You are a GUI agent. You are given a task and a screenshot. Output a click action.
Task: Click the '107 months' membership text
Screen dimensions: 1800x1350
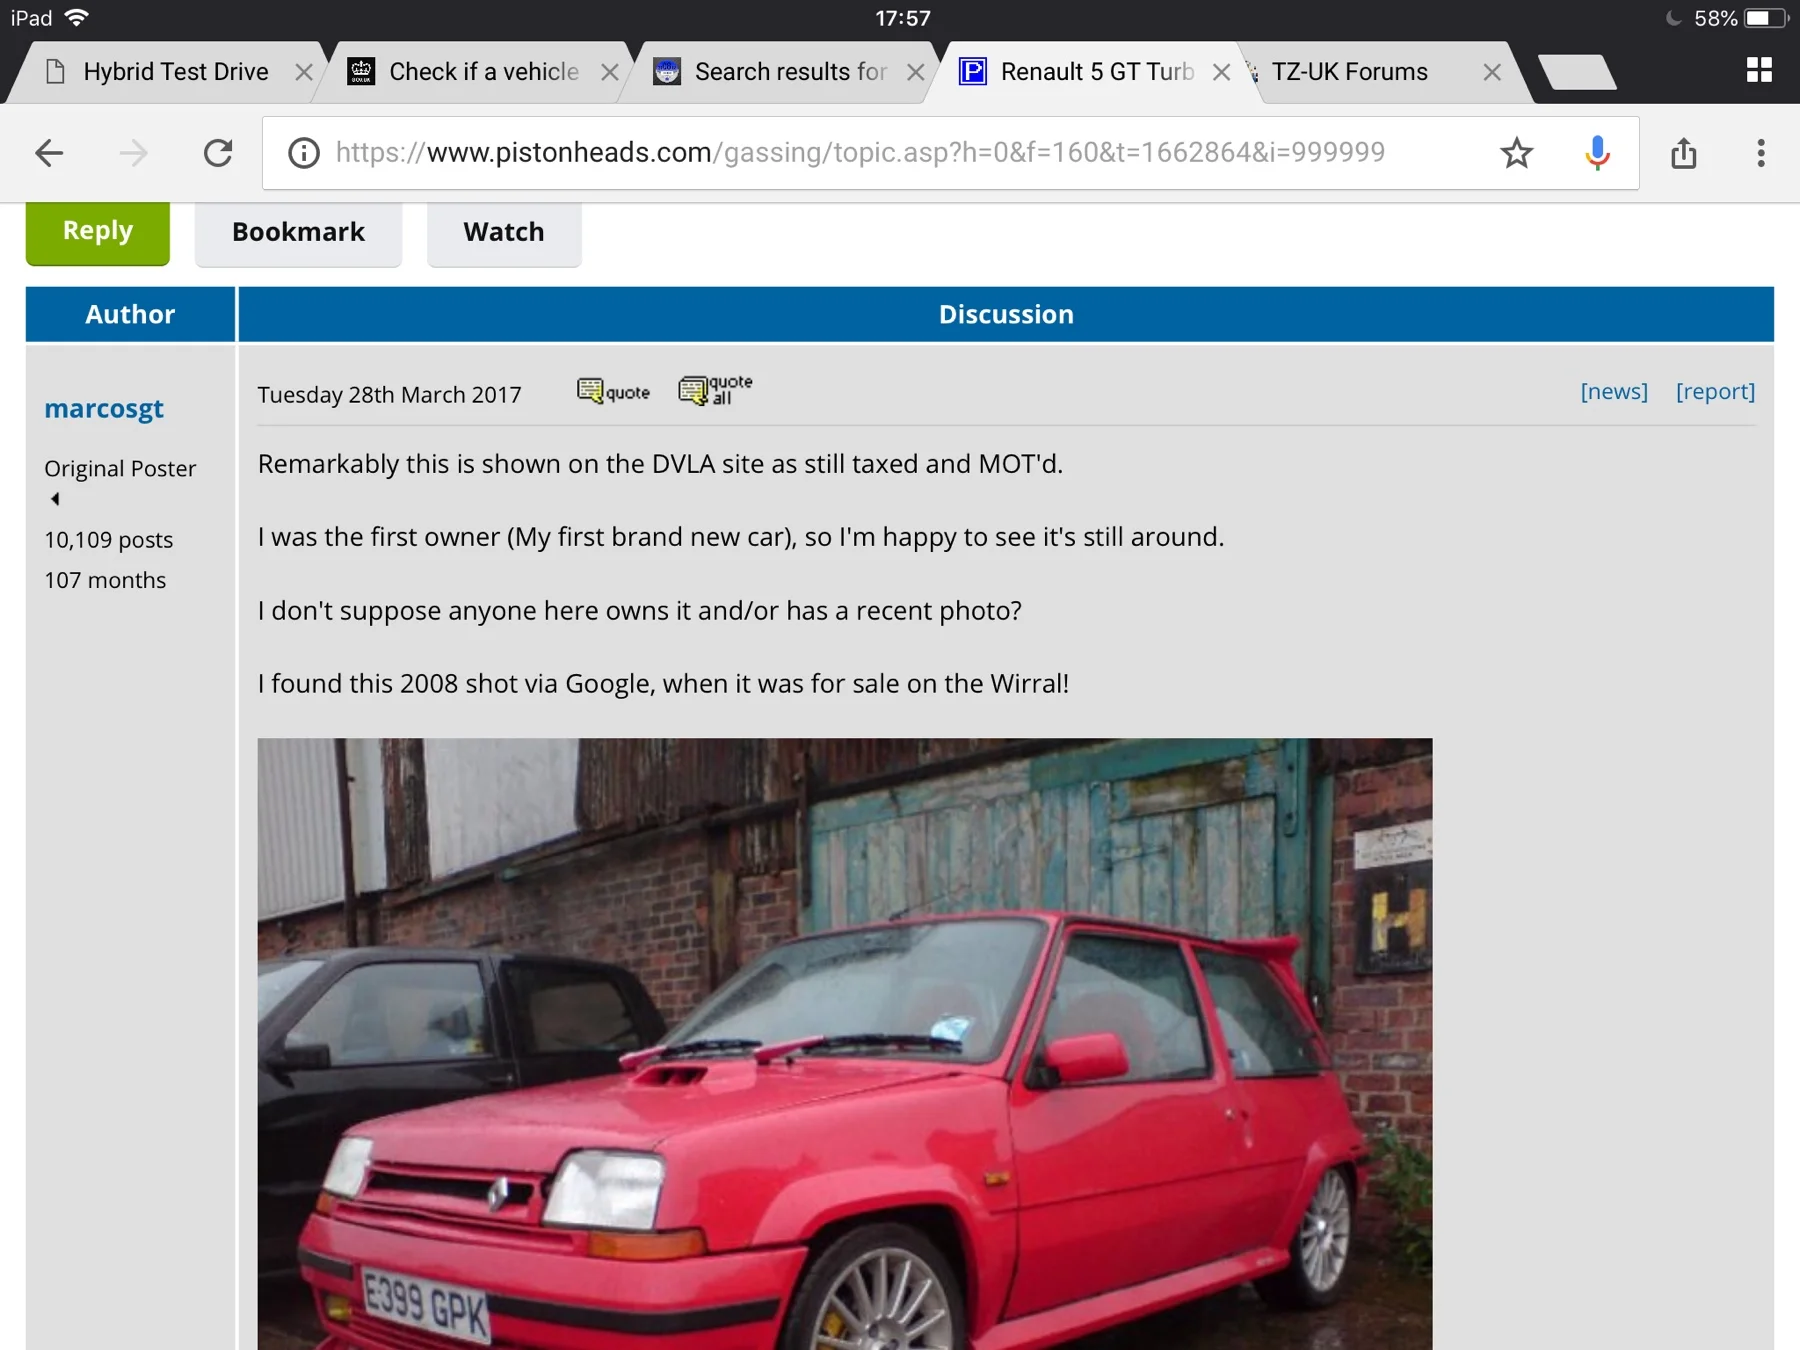point(105,580)
